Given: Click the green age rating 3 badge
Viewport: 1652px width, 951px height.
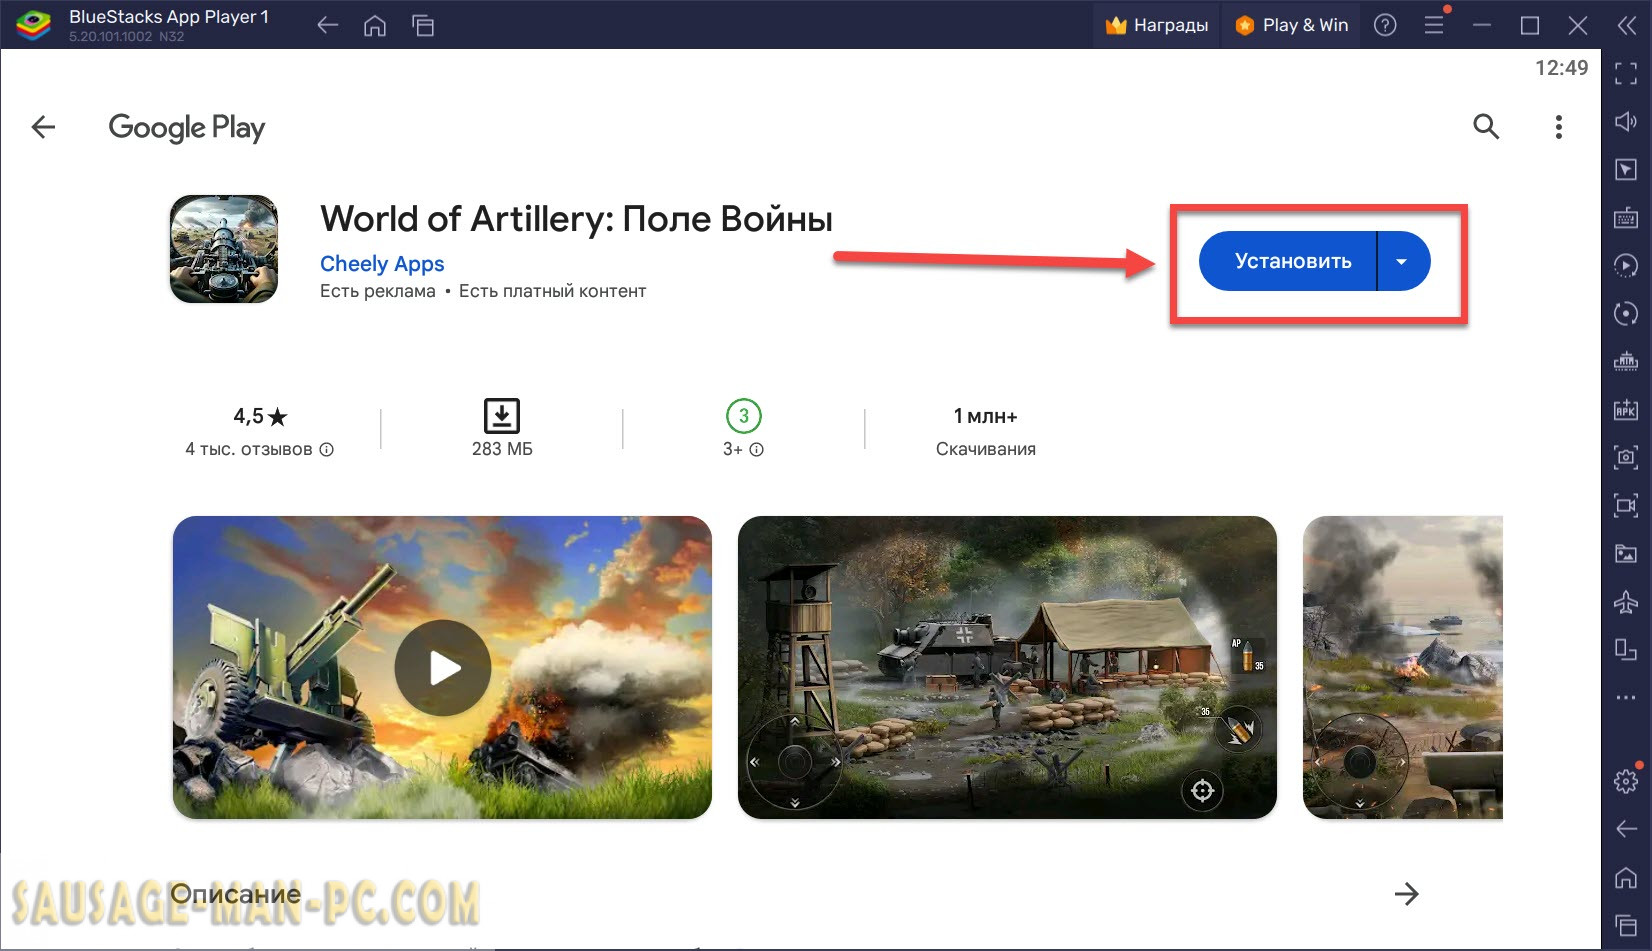Looking at the screenshot, I should [x=743, y=415].
